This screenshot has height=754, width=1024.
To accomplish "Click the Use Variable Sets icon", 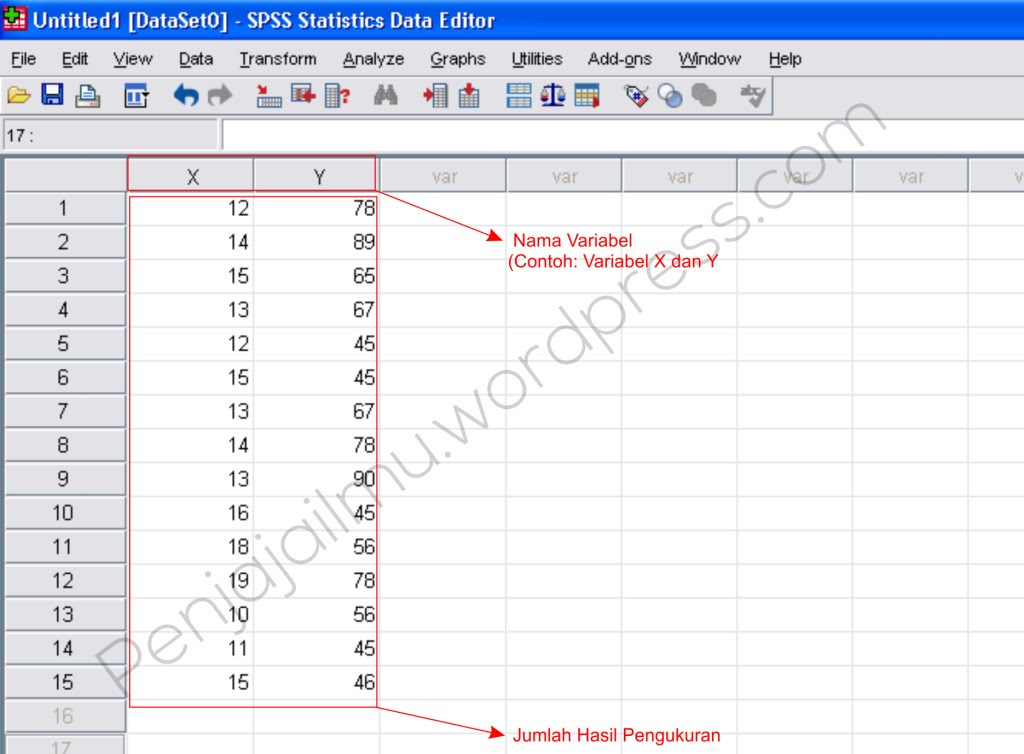I will pyautogui.click(x=670, y=96).
